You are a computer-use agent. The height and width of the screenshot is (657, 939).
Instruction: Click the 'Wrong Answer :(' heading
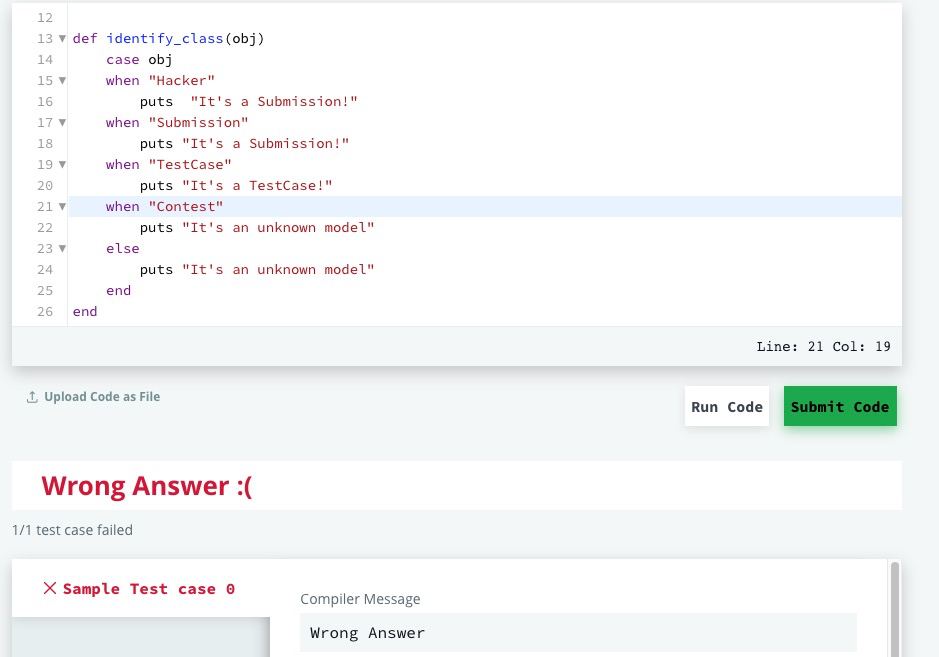click(x=147, y=486)
